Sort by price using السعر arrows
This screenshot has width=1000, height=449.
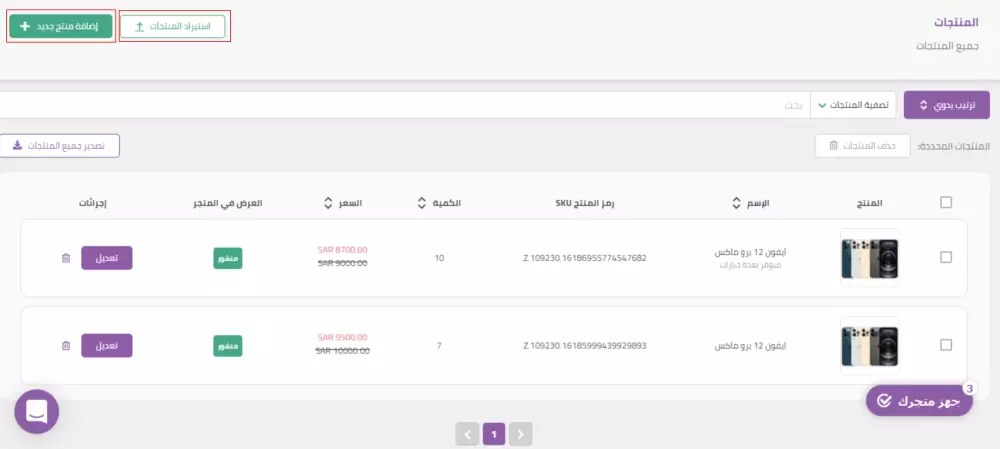(328, 203)
